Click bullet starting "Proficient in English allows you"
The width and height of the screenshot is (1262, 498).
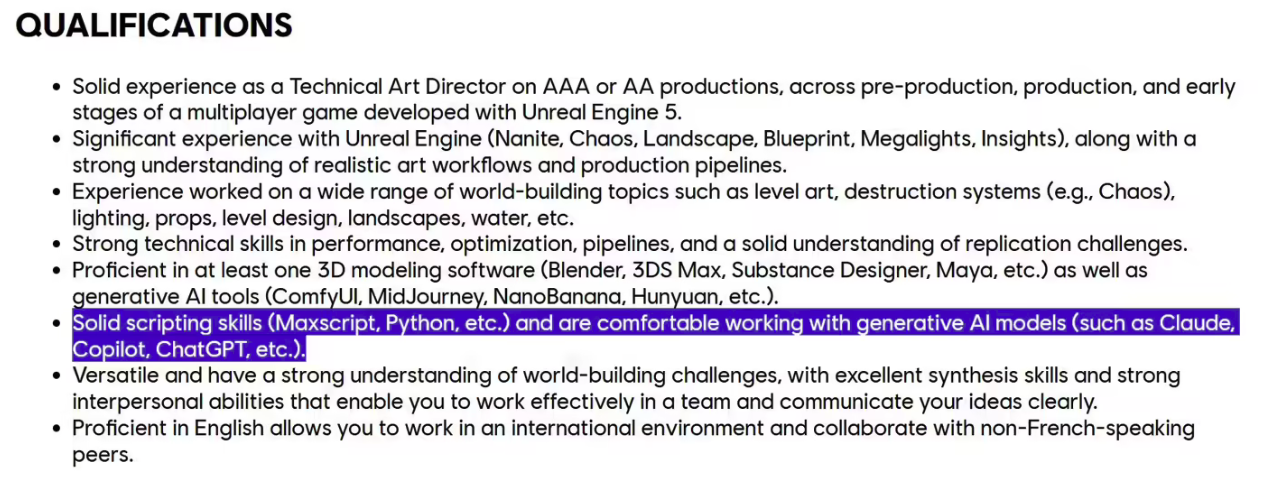click(x=633, y=441)
